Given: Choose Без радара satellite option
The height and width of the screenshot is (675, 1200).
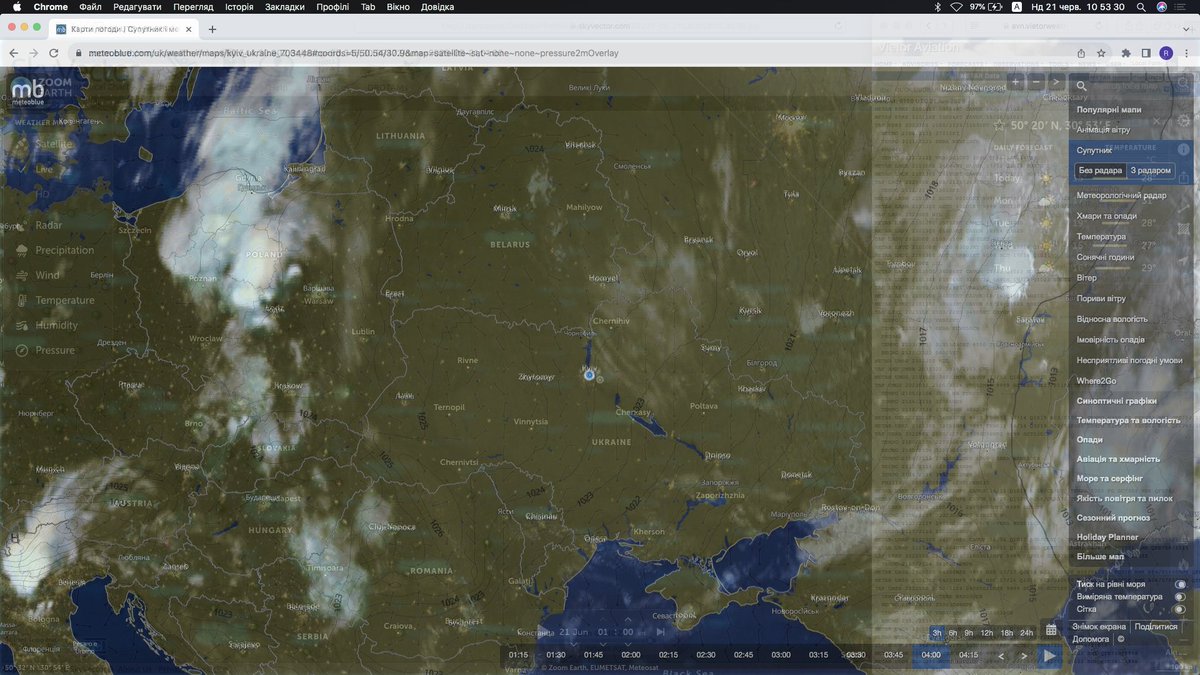Looking at the screenshot, I should (x=1100, y=171).
